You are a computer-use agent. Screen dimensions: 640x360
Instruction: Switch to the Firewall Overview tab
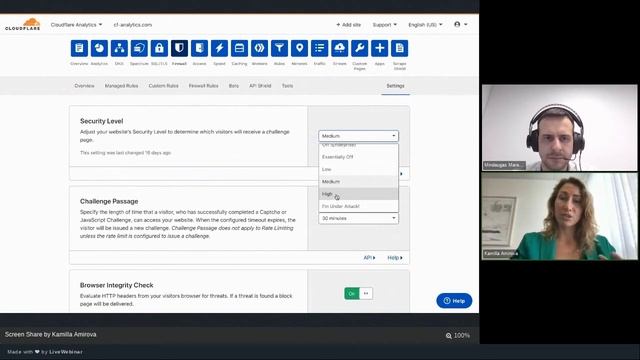click(x=84, y=86)
